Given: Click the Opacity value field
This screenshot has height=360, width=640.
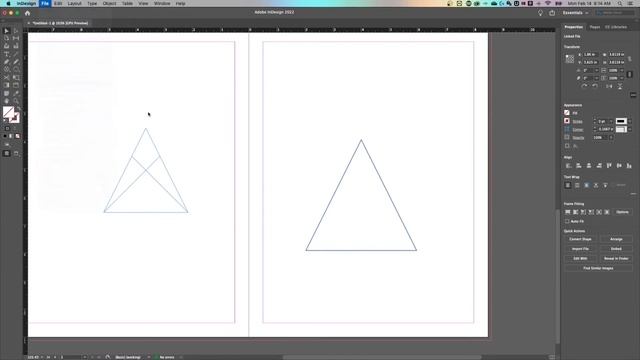Looking at the screenshot, I should point(599,138).
